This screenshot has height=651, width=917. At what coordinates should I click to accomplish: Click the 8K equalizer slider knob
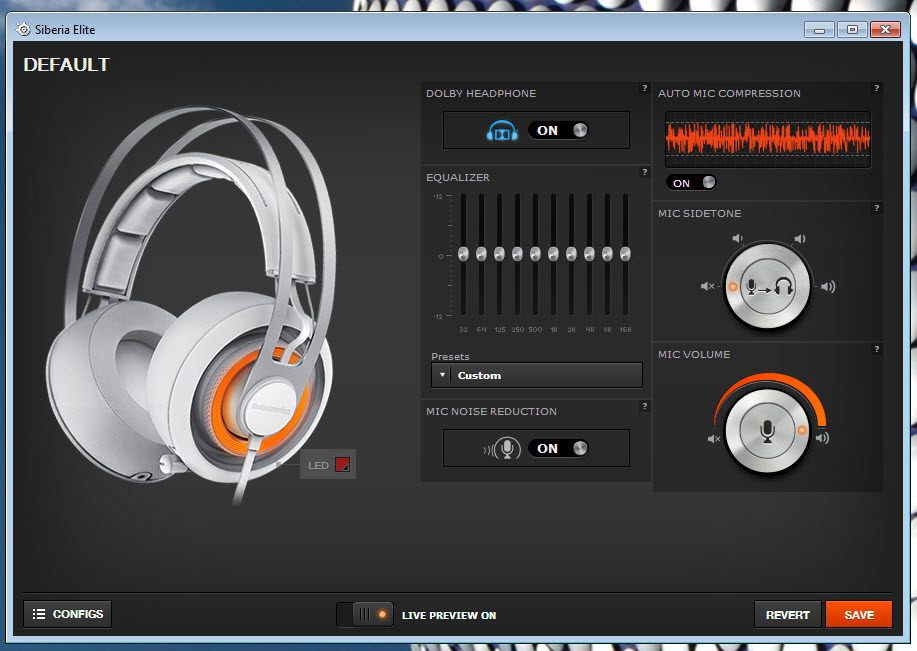point(608,254)
